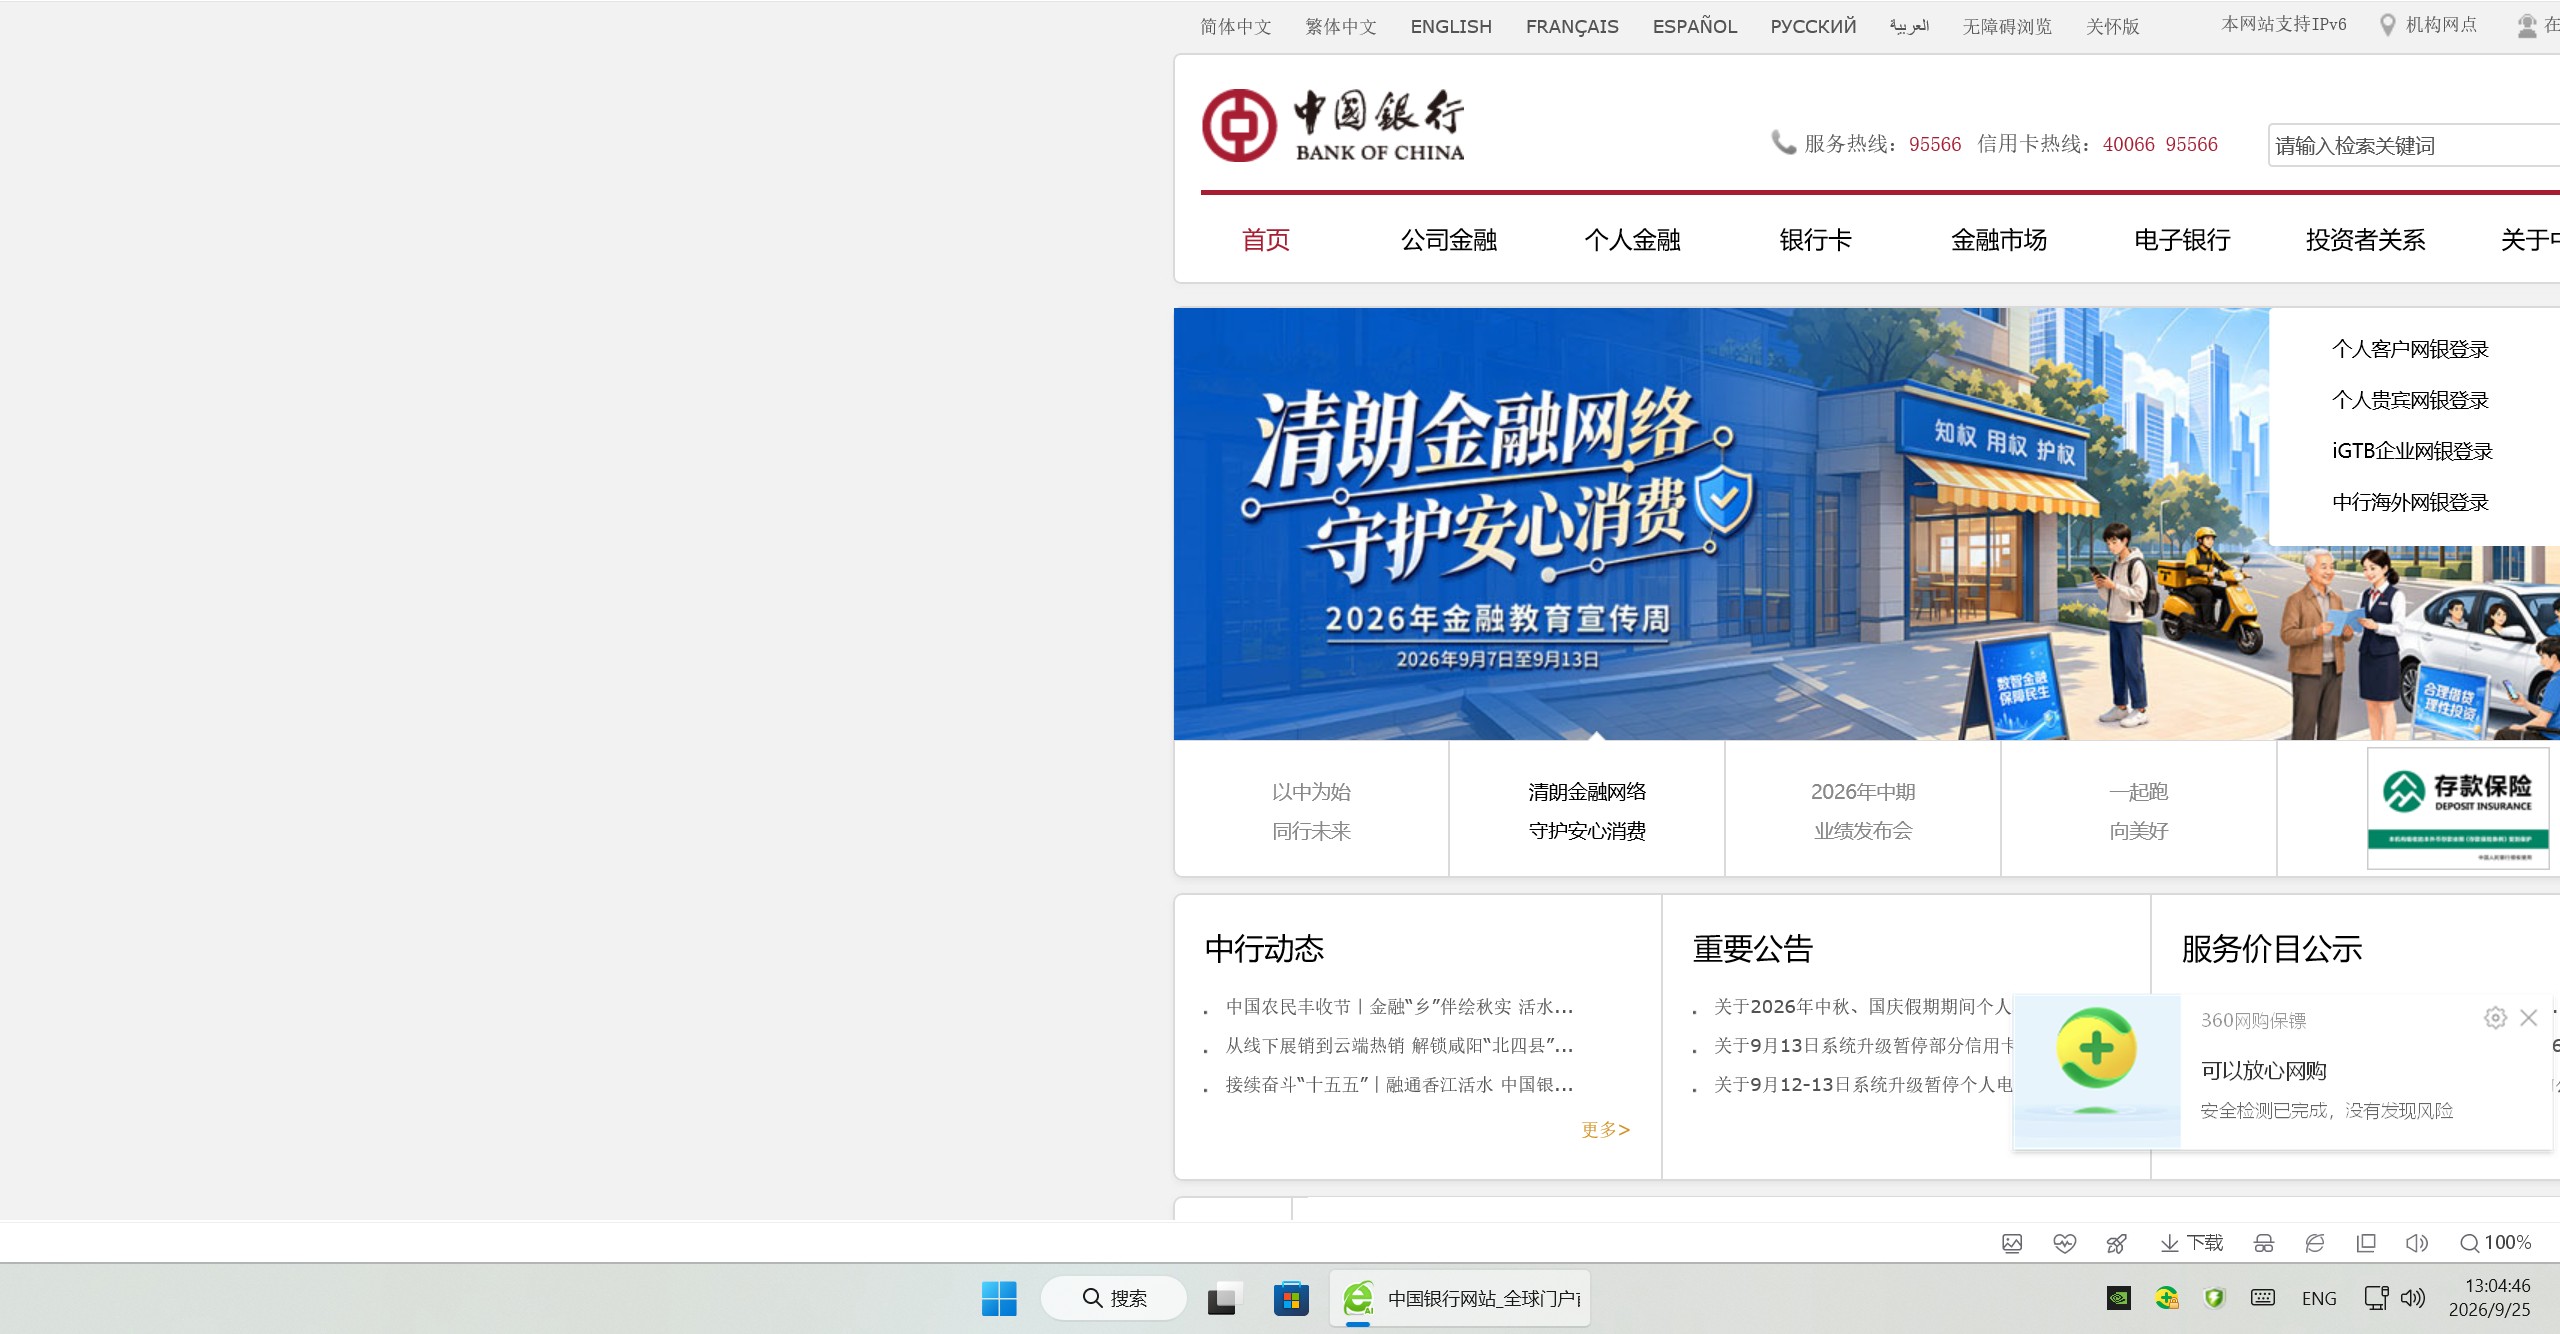Open the 100% zoom level control
The image size is (2560, 1334).
[2496, 1243]
